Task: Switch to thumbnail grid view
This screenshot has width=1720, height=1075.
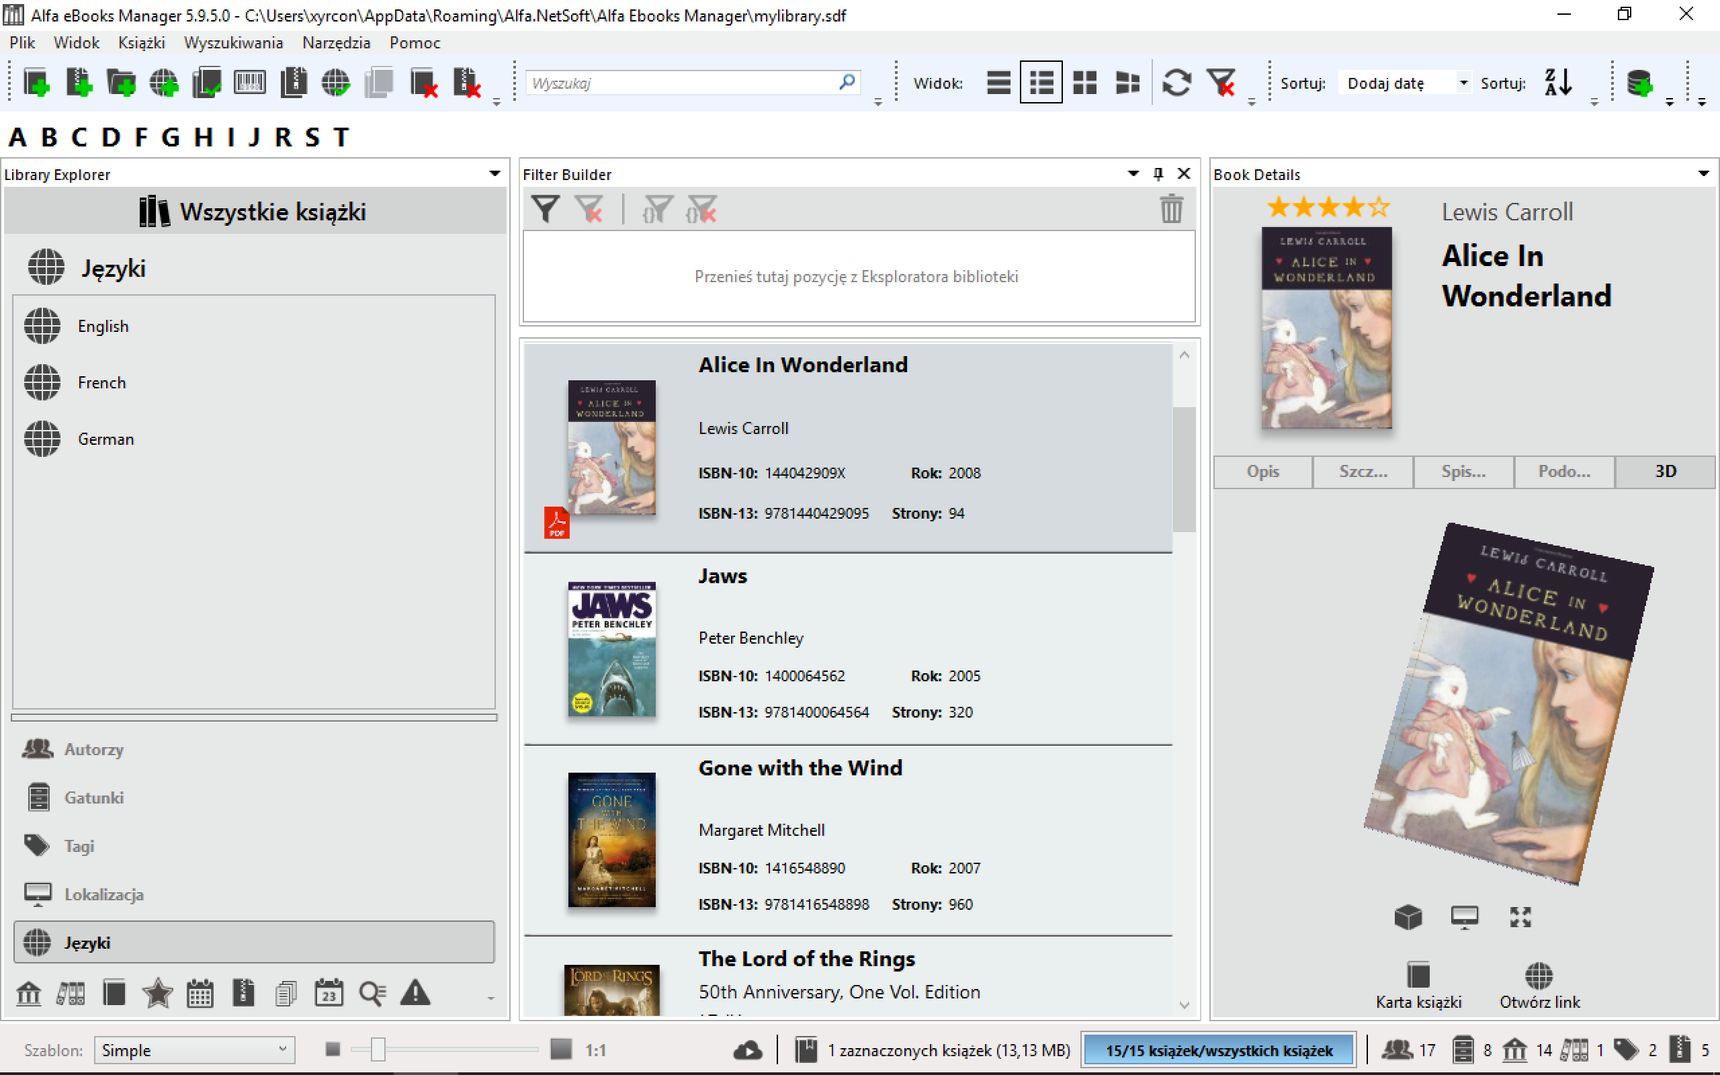Action: click(1085, 83)
